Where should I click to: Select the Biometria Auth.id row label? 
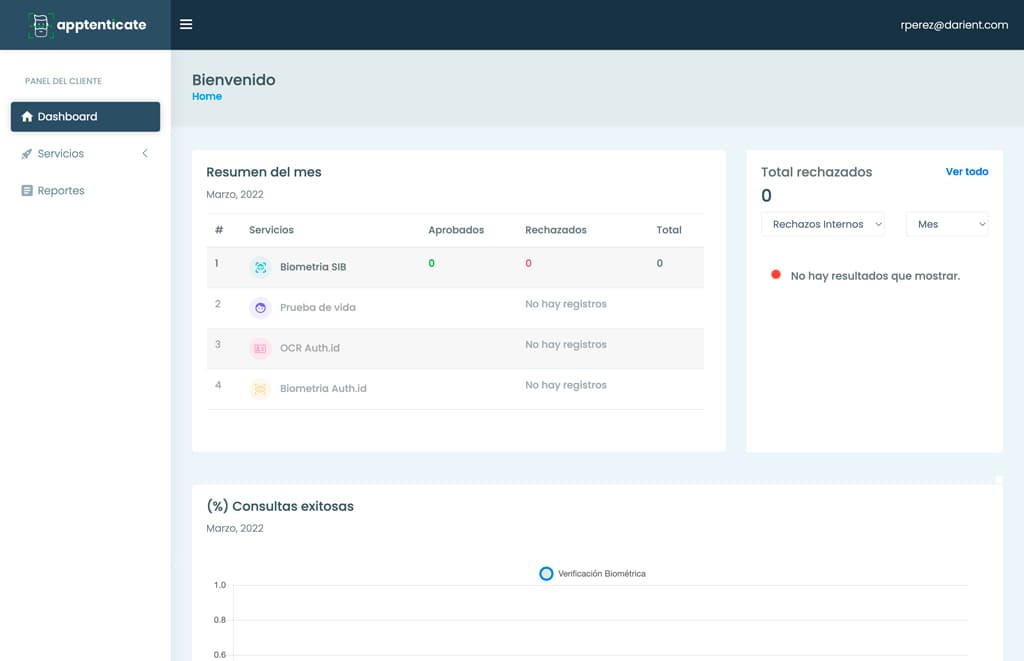[323, 389]
